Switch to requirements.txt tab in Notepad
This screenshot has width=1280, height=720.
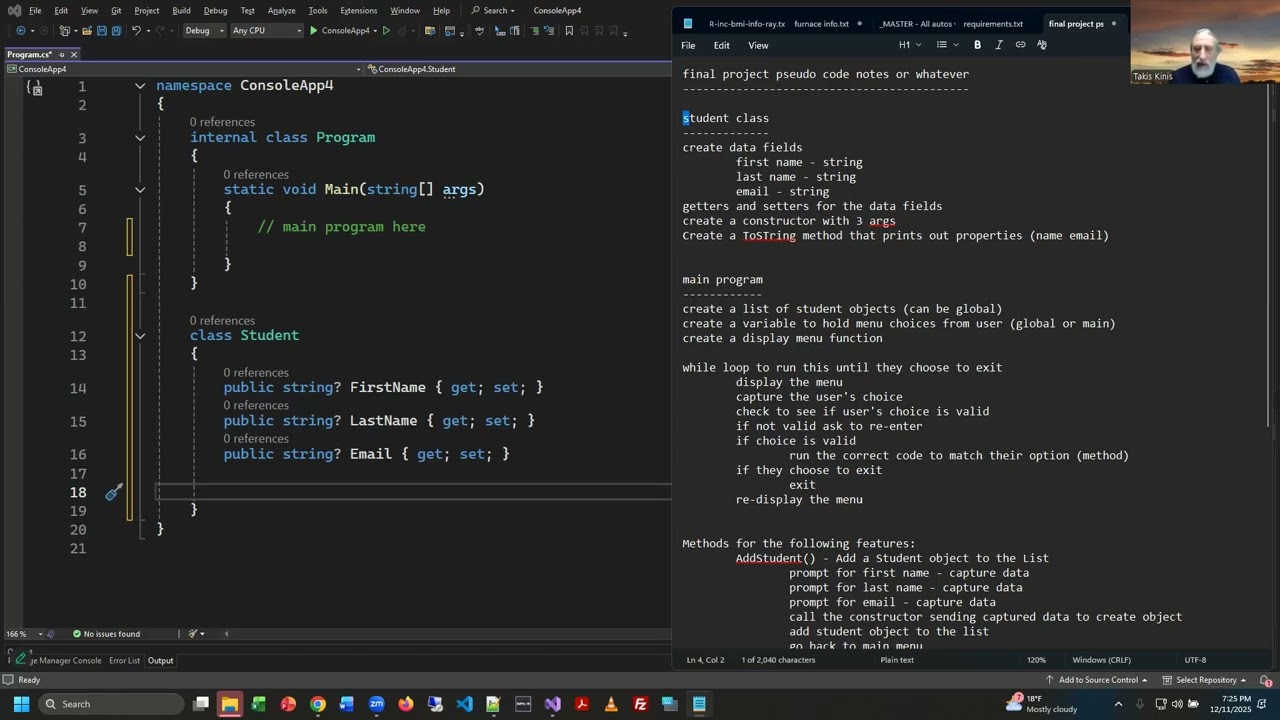993,24
